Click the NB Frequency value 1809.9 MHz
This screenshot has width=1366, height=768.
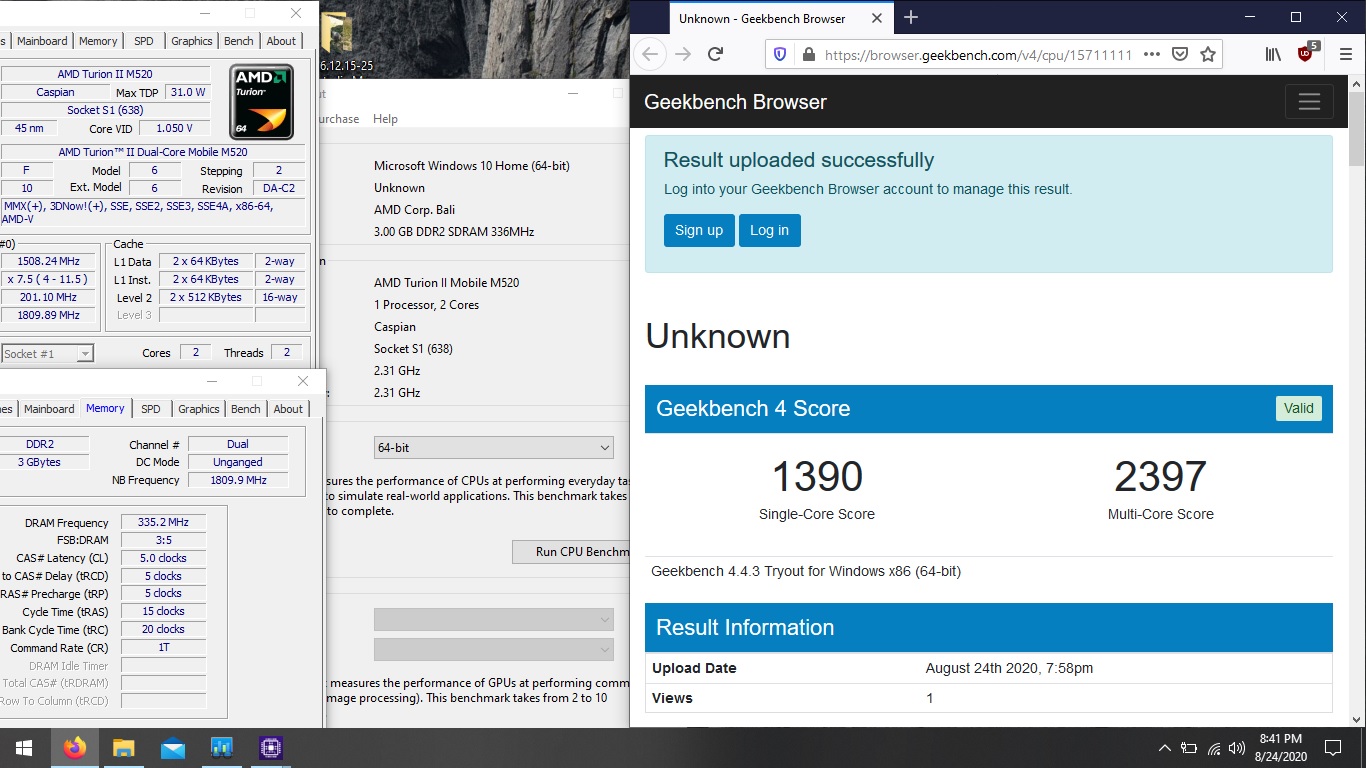coord(238,480)
